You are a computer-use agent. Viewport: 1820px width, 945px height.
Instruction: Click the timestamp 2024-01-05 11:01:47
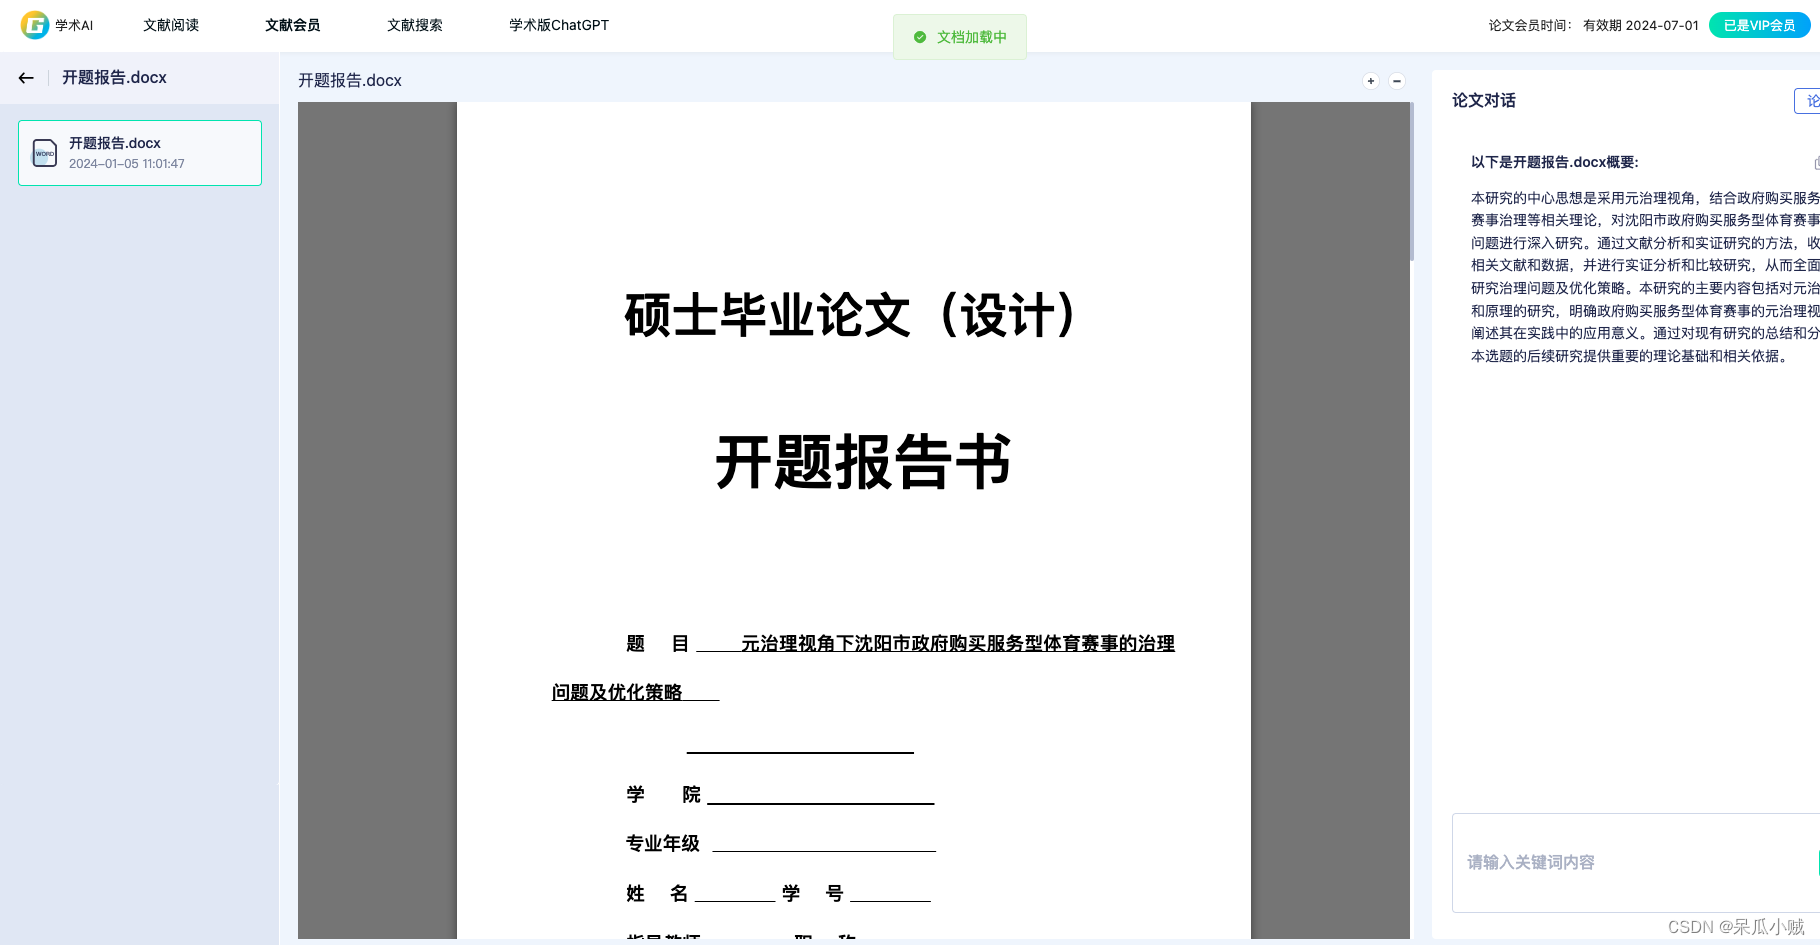pyautogui.click(x=127, y=164)
